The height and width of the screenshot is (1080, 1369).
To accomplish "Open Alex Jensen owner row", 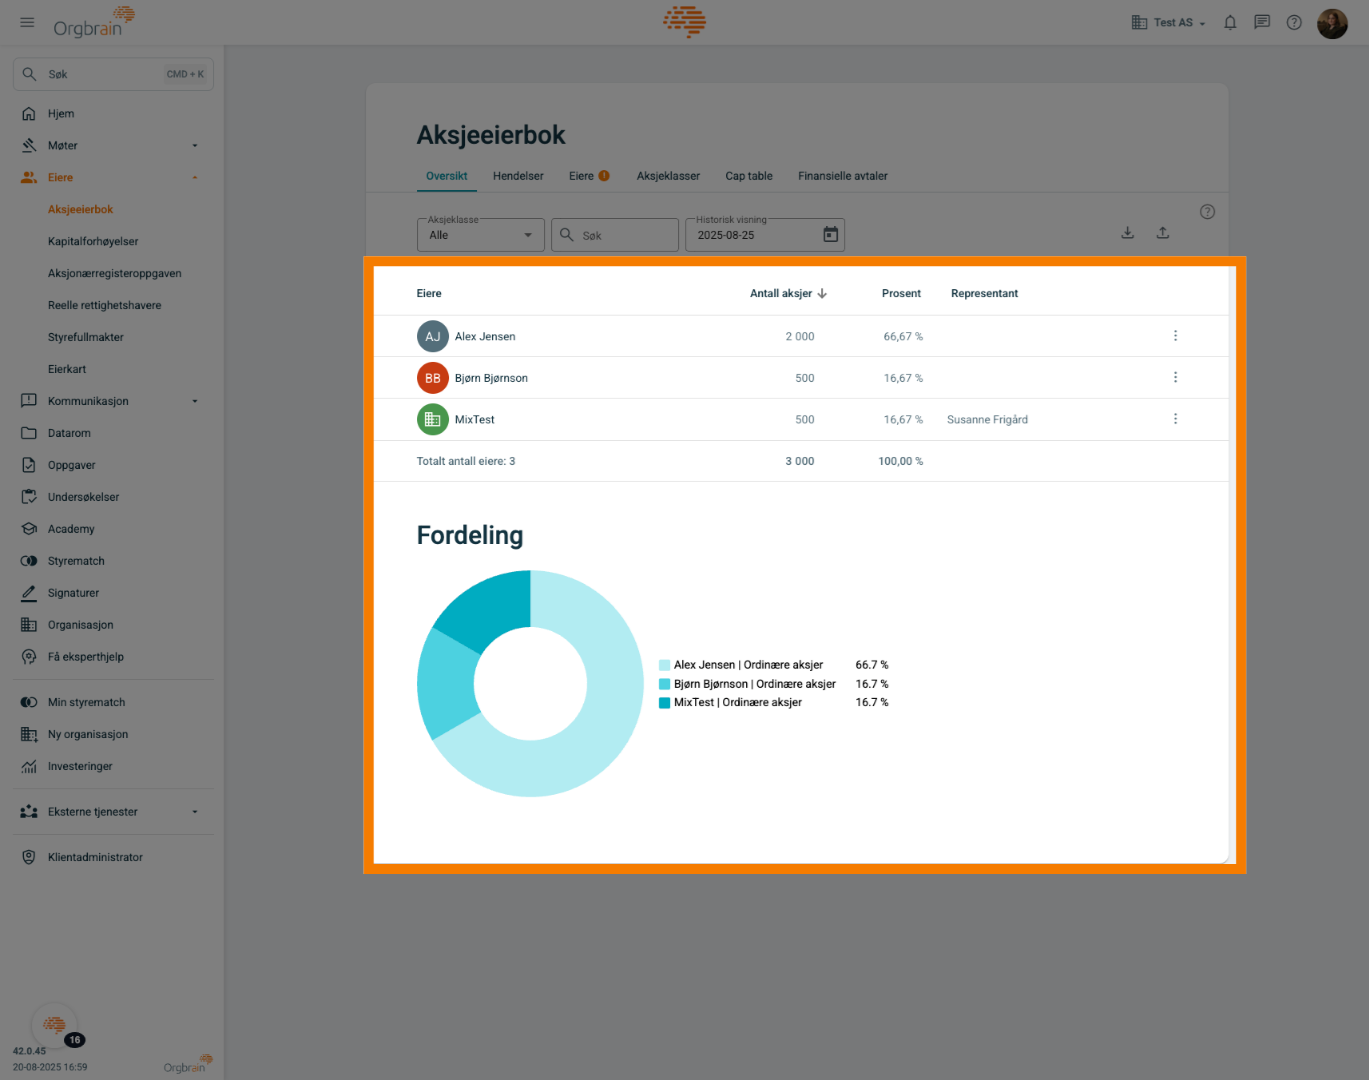I will click(x=800, y=336).
